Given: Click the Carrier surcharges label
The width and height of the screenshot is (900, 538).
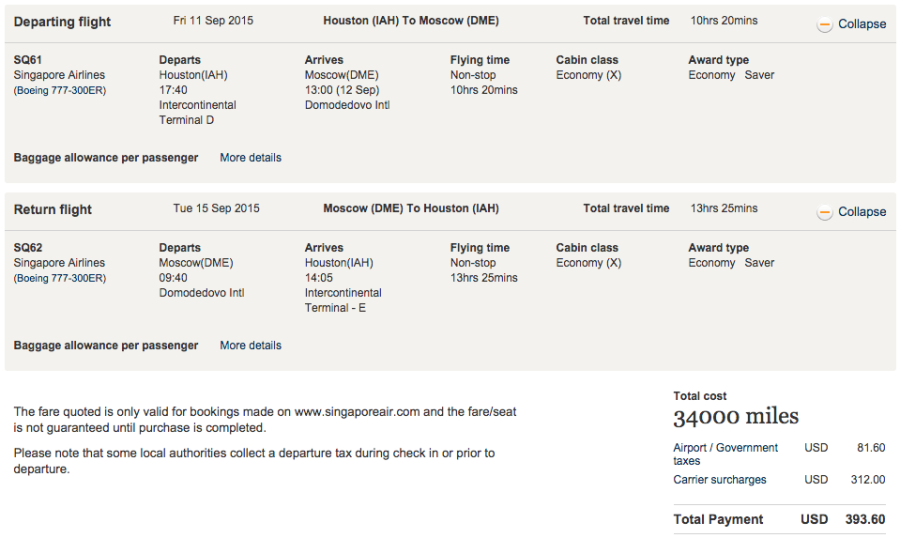Looking at the screenshot, I should pos(719,480).
